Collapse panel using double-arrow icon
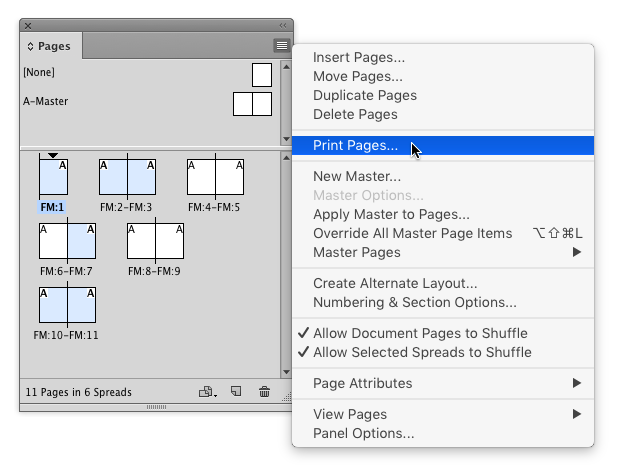Viewport: 617px width, 474px height. click(x=283, y=26)
